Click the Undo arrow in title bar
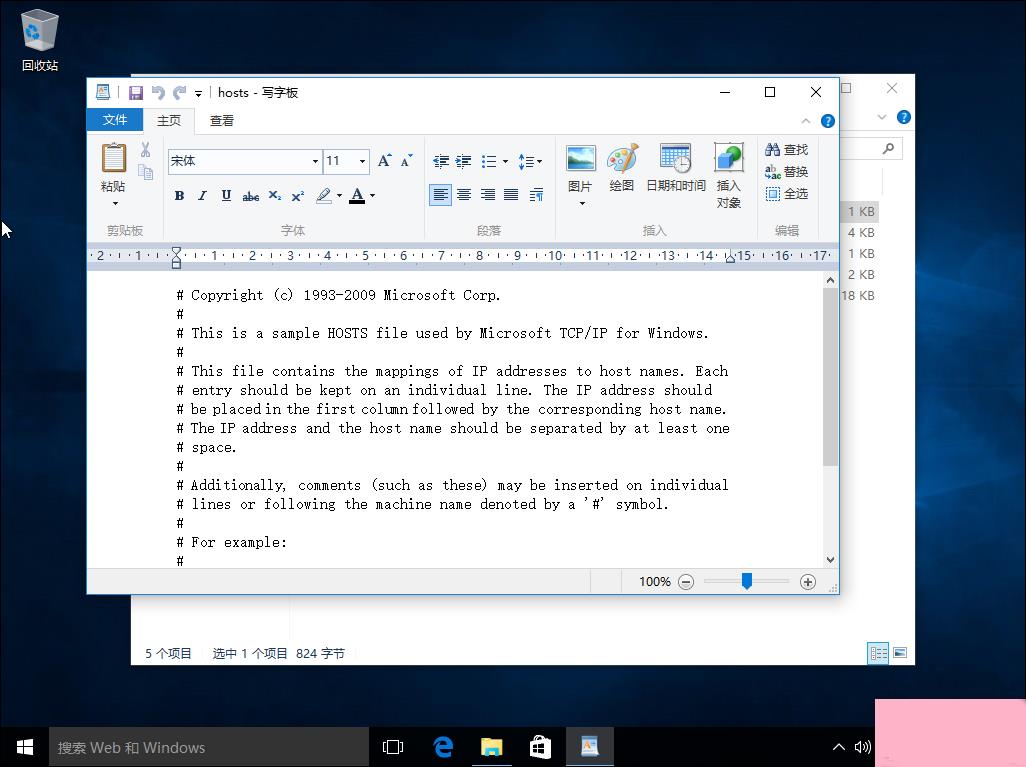 (x=158, y=93)
